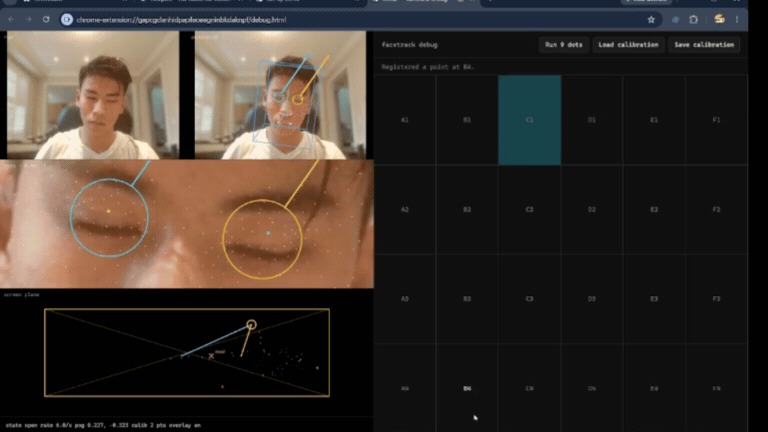Click the zoomed eye close-up view

tap(187, 224)
